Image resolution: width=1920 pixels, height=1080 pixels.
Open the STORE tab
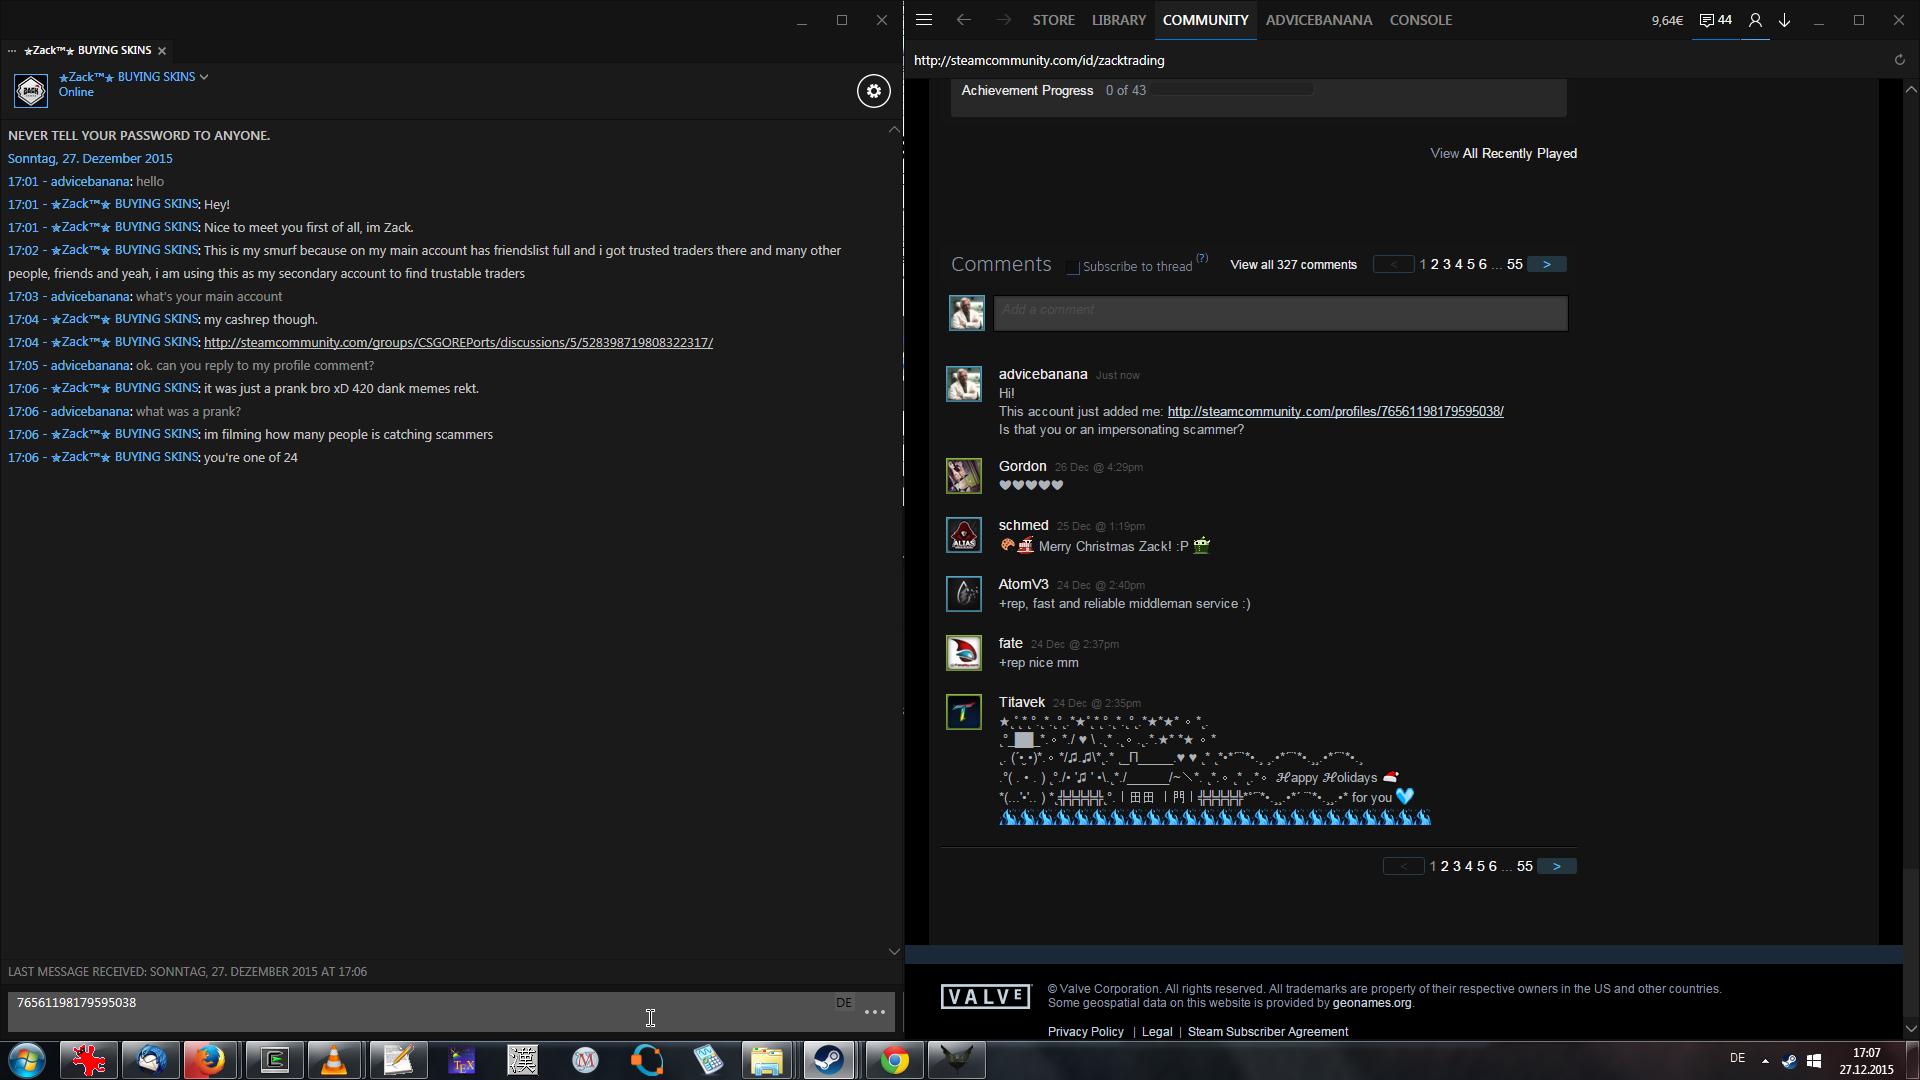point(1053,20)
